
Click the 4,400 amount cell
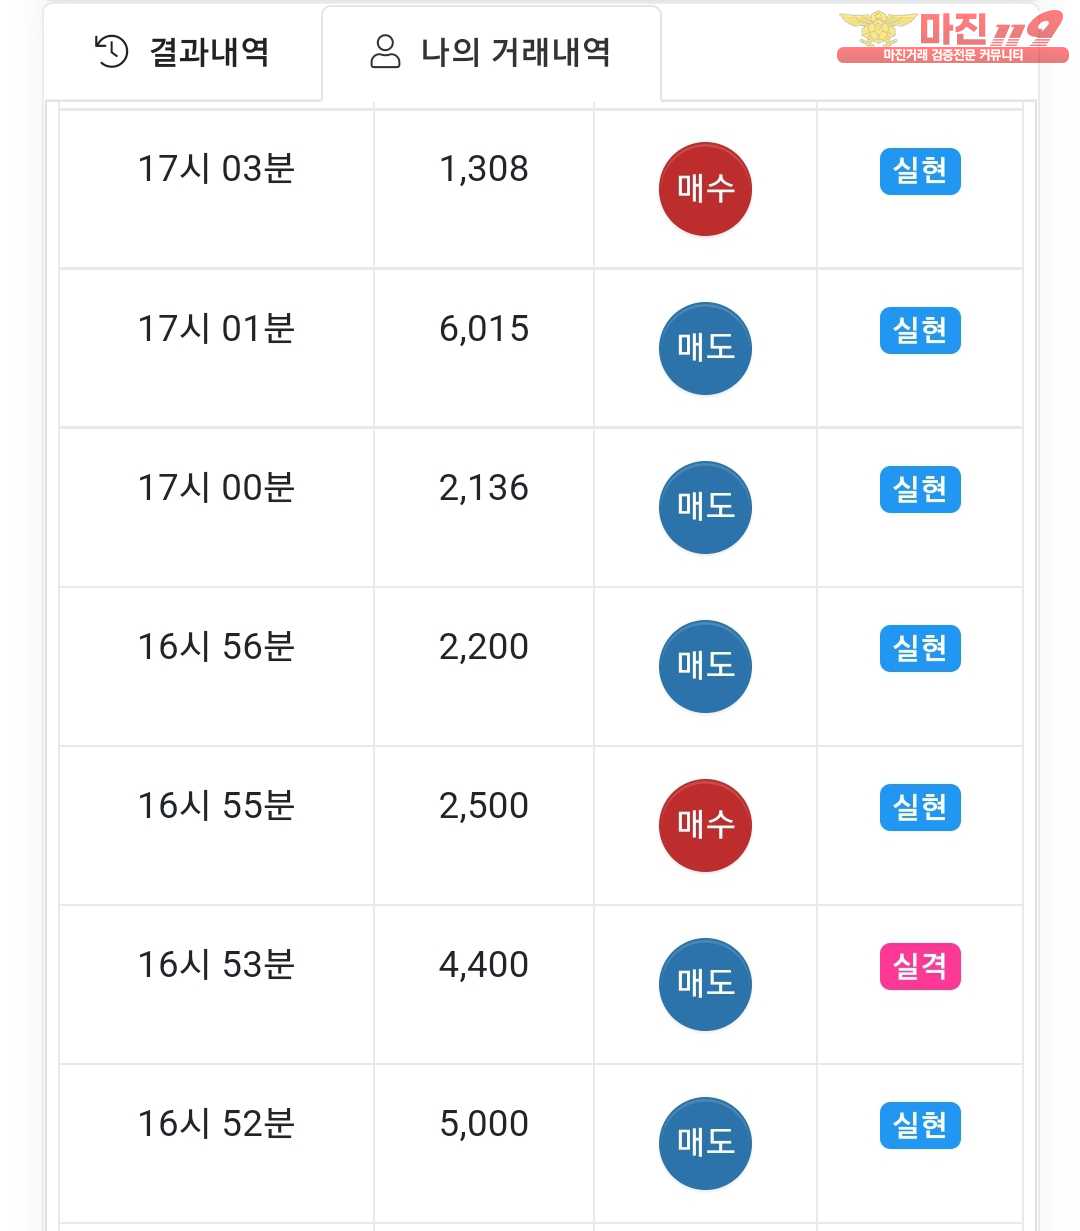(484, 965)
